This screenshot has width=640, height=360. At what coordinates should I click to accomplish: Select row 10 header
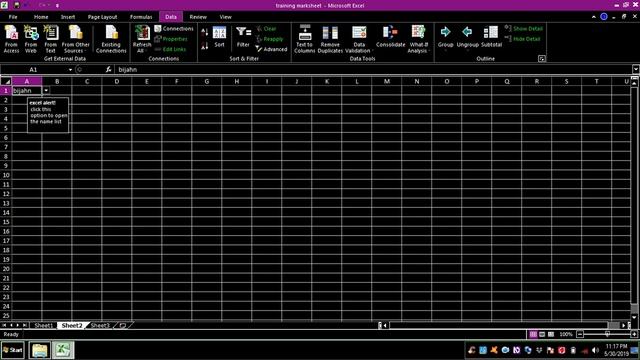click(x=6, y=175)
